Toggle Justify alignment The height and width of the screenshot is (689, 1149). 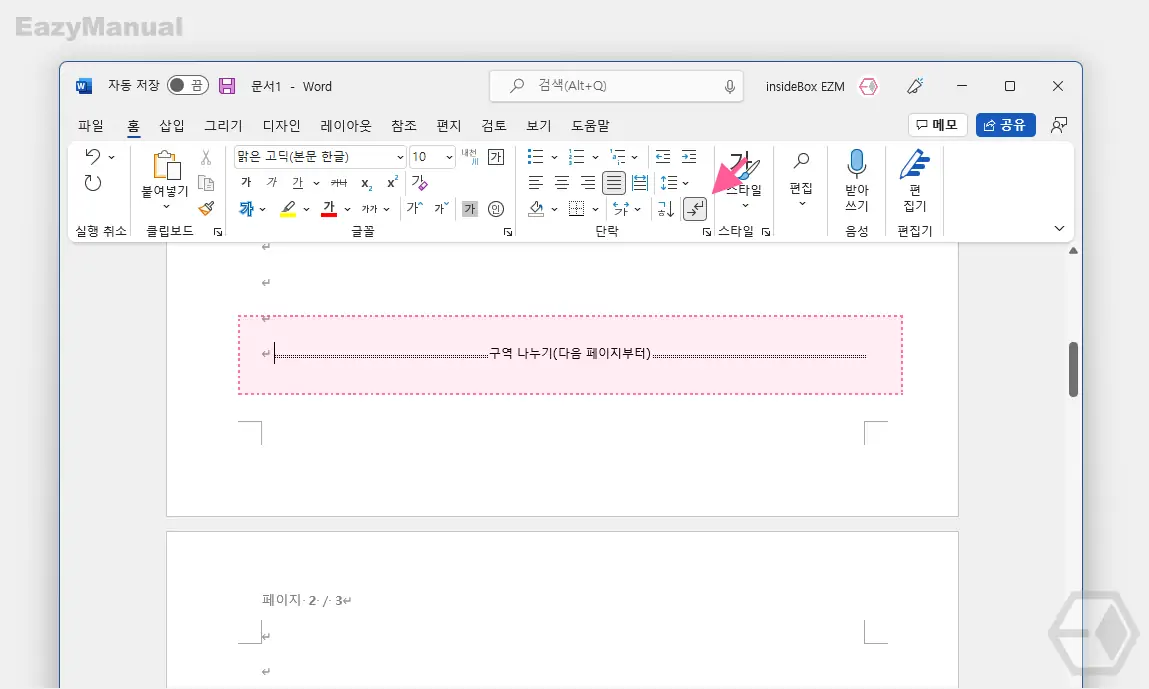click(614, 183)
